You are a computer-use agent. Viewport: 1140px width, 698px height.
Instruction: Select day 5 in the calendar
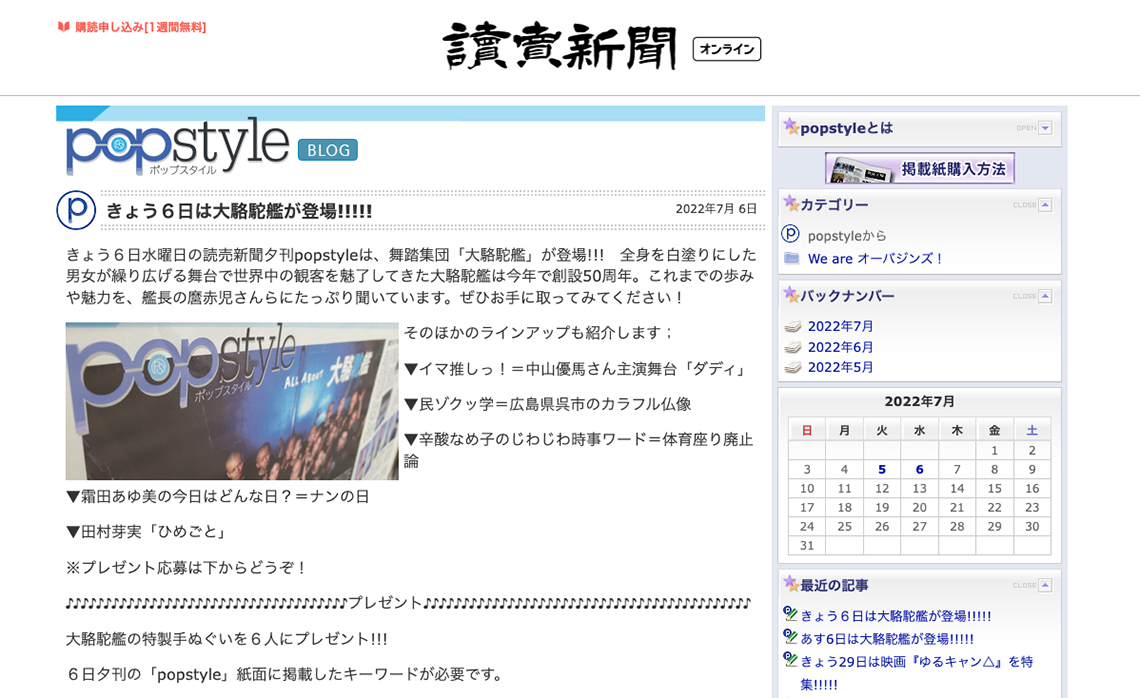pyautogui.click(x=882, y=470)
